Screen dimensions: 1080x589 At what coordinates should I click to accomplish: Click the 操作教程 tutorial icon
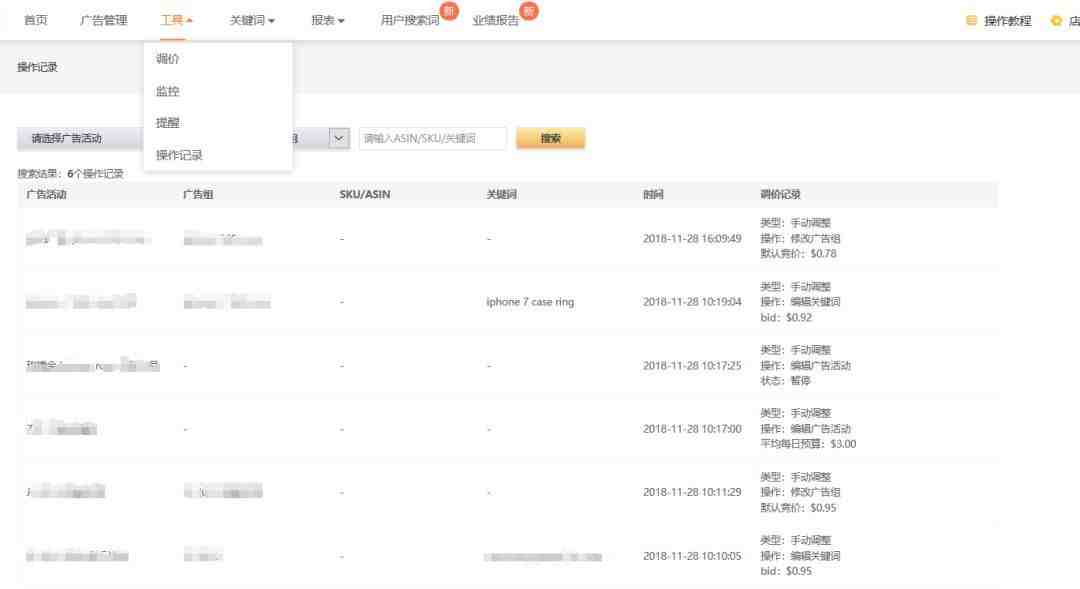(x=971, y=21)
